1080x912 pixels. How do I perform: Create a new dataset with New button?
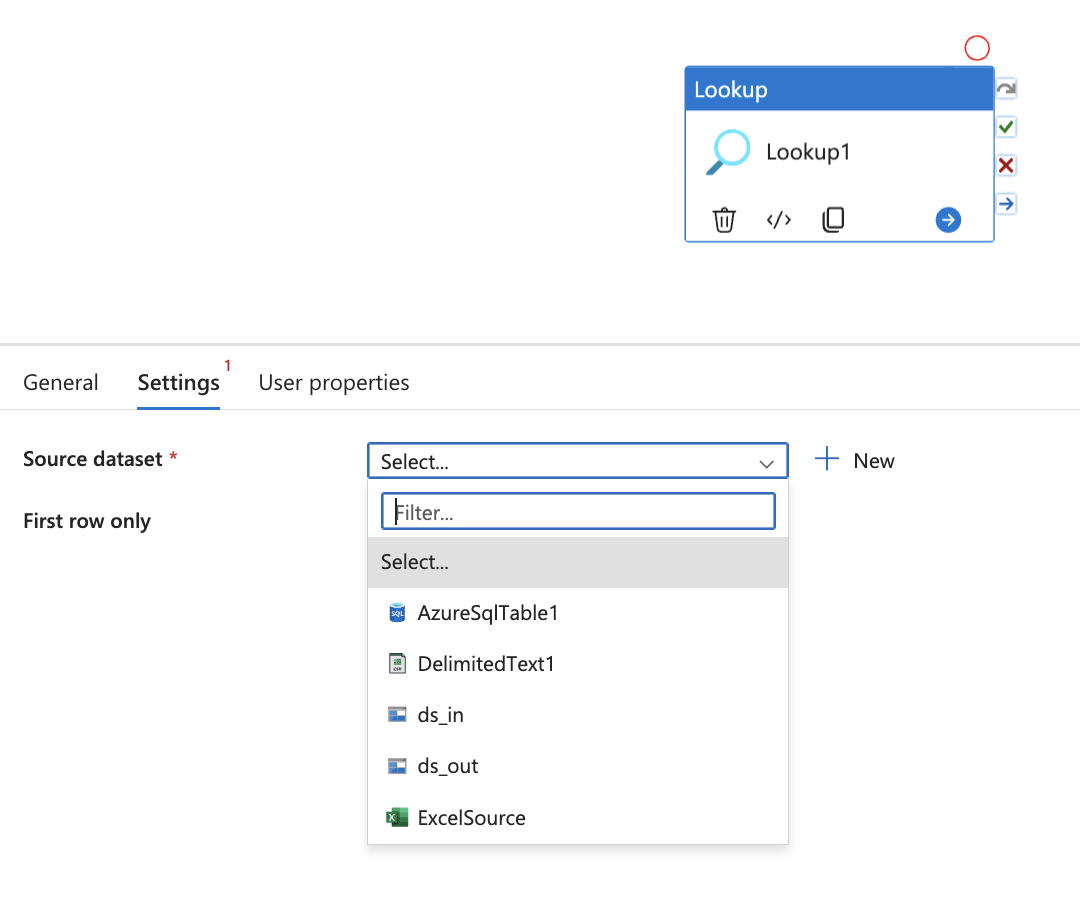[x=854, y=460]
